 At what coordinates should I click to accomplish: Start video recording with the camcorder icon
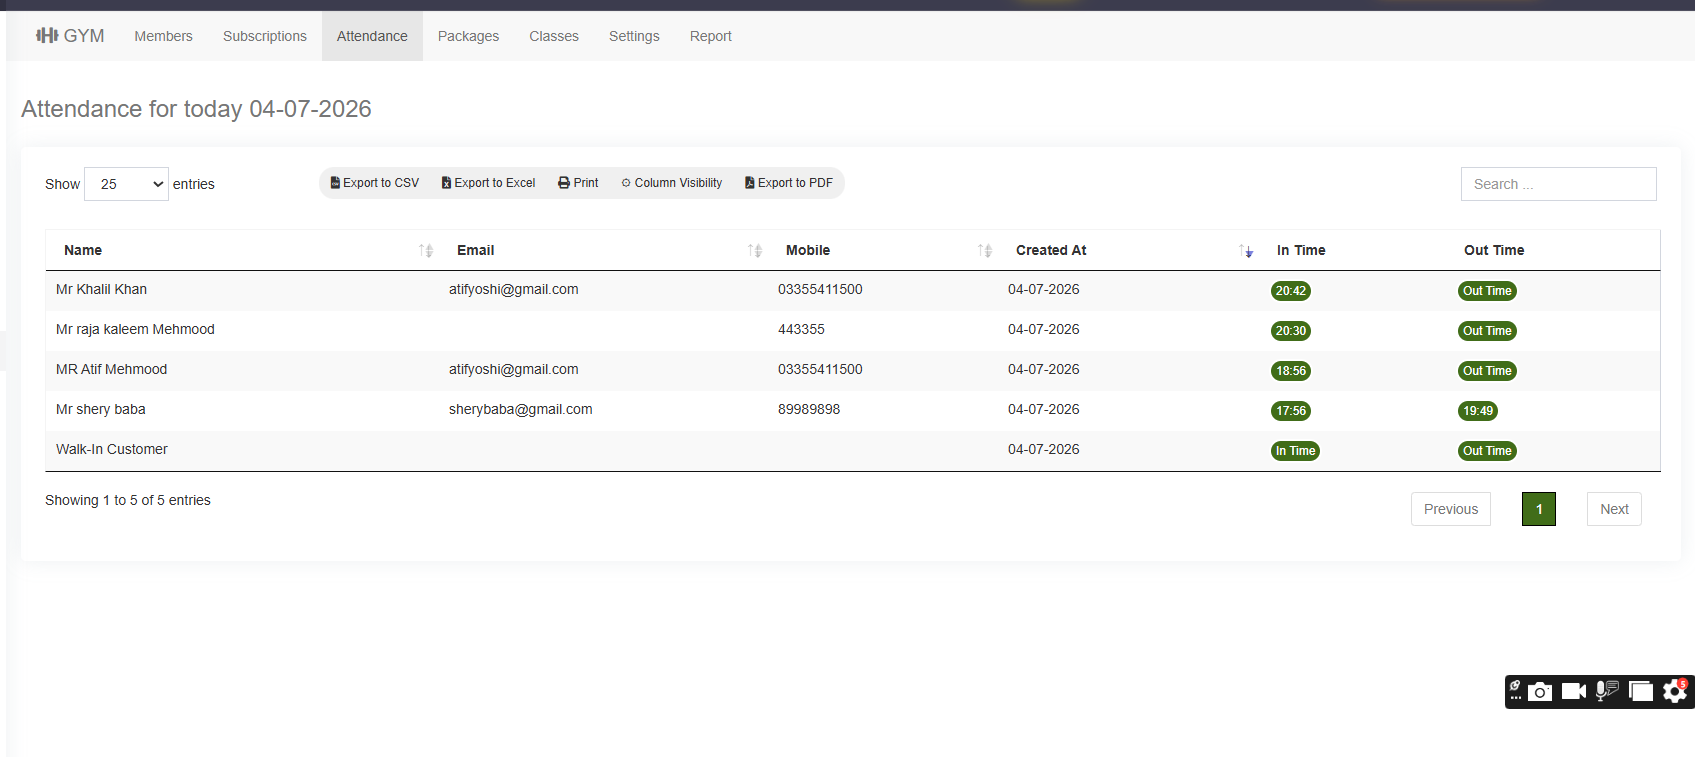click(1574, 691)
